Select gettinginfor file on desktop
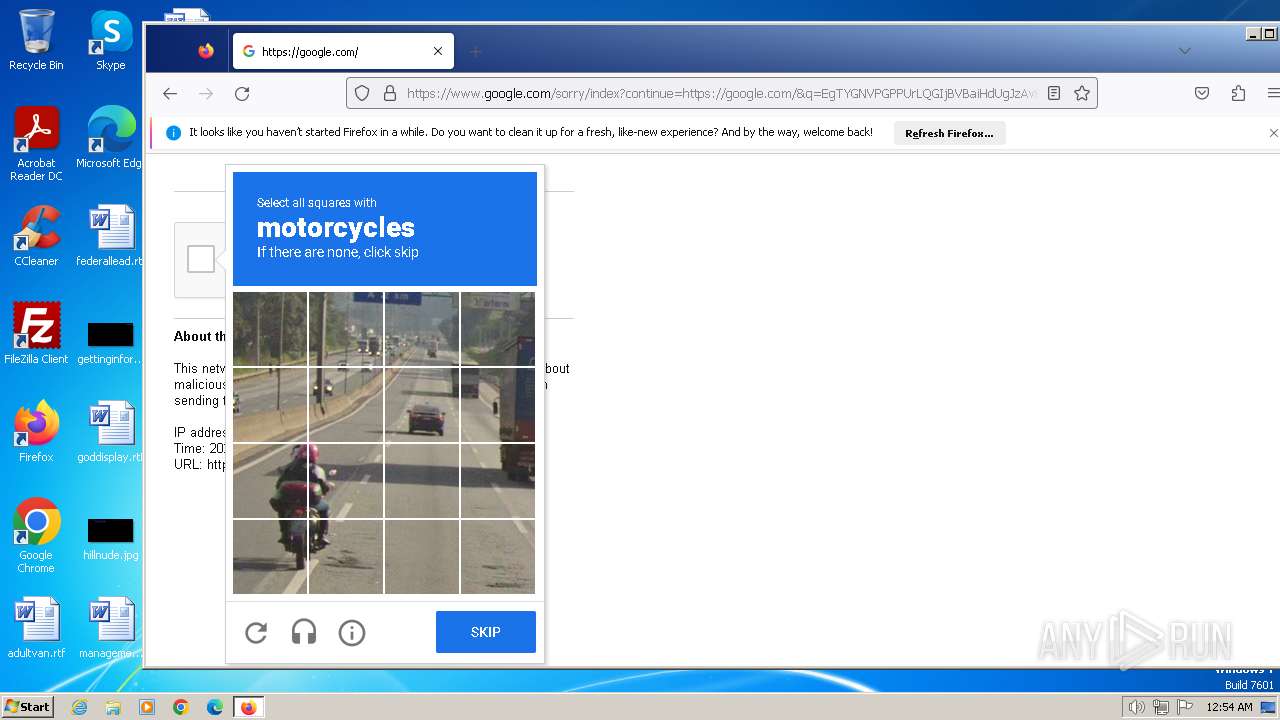This screenshot has height=720, width=1280. coord(111,342)
